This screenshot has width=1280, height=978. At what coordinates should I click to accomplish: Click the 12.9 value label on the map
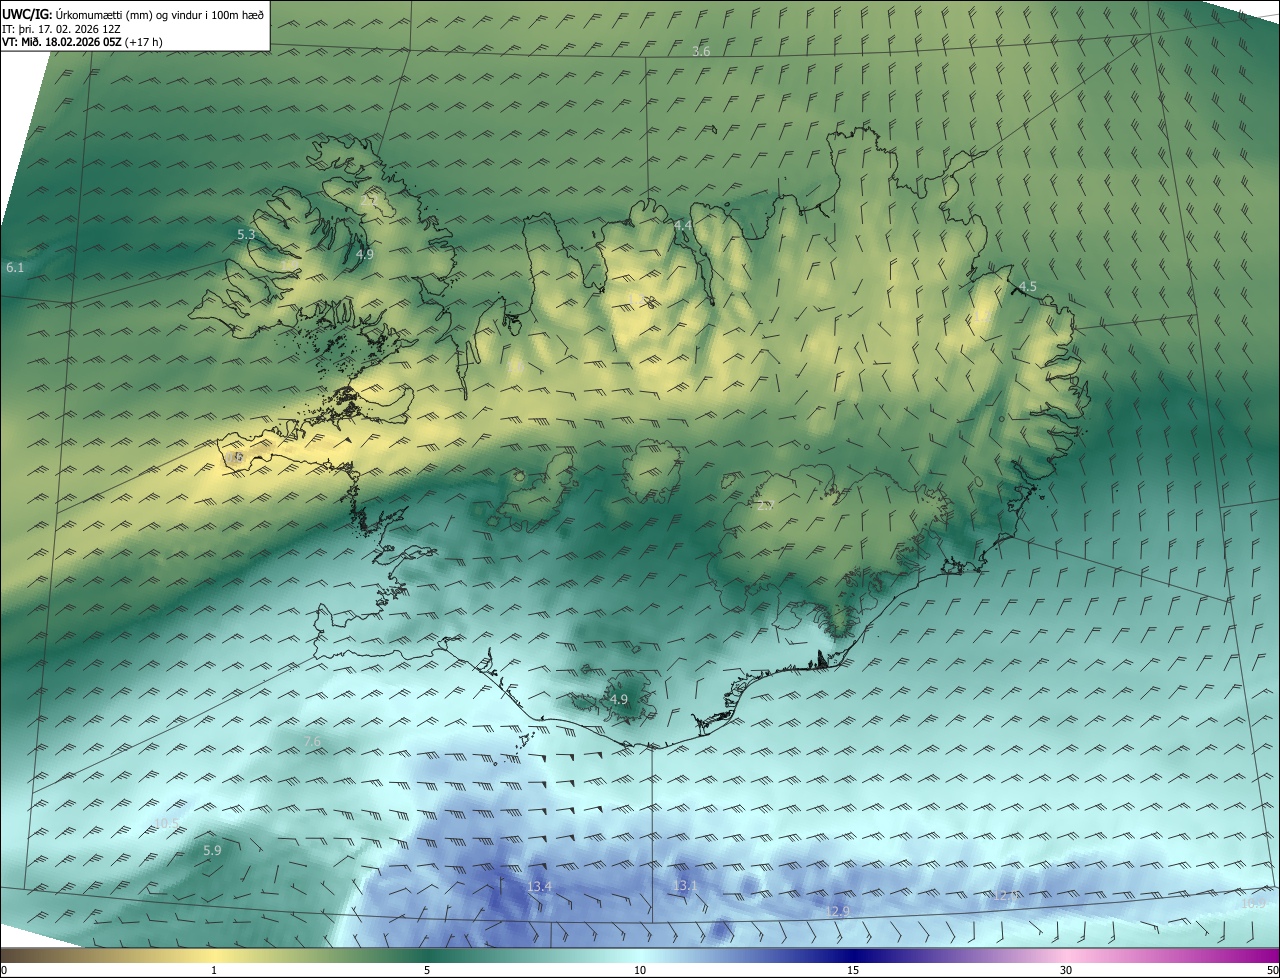[x=838, y=911]
